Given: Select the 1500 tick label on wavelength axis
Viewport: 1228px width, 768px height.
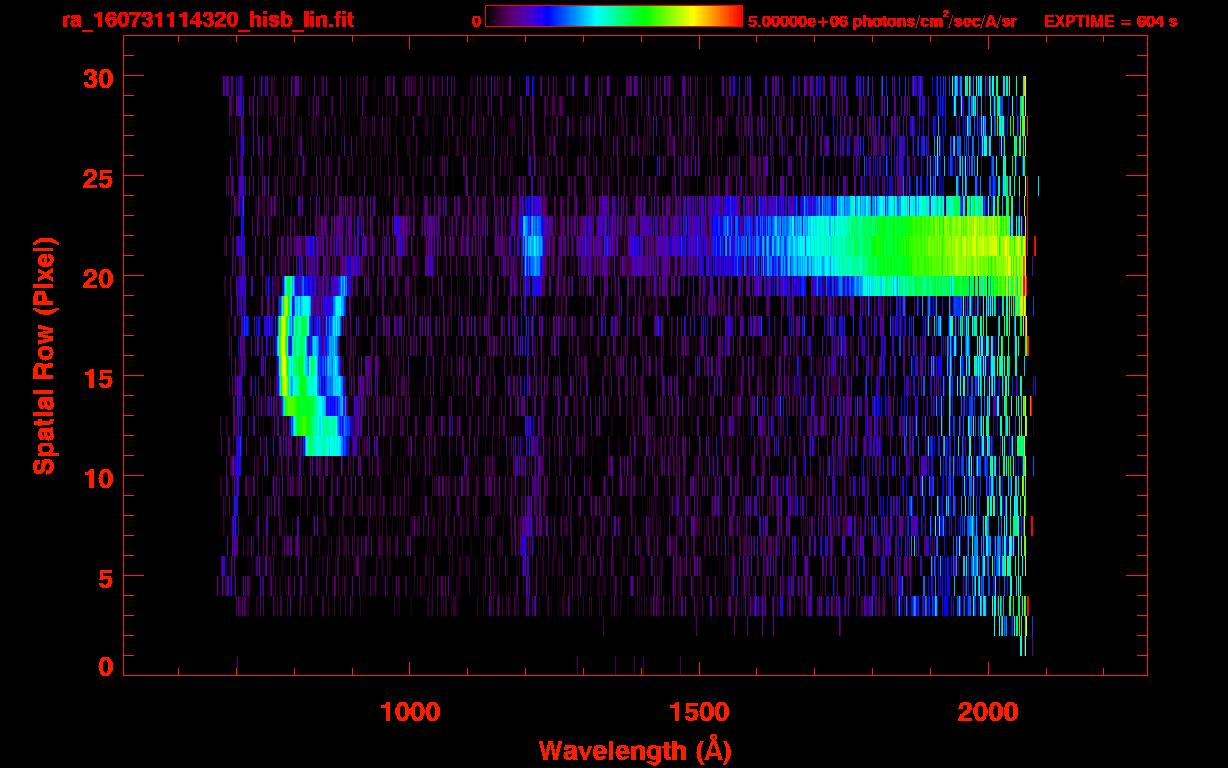Looking at the screenshot, I should [x=698, y=711].
